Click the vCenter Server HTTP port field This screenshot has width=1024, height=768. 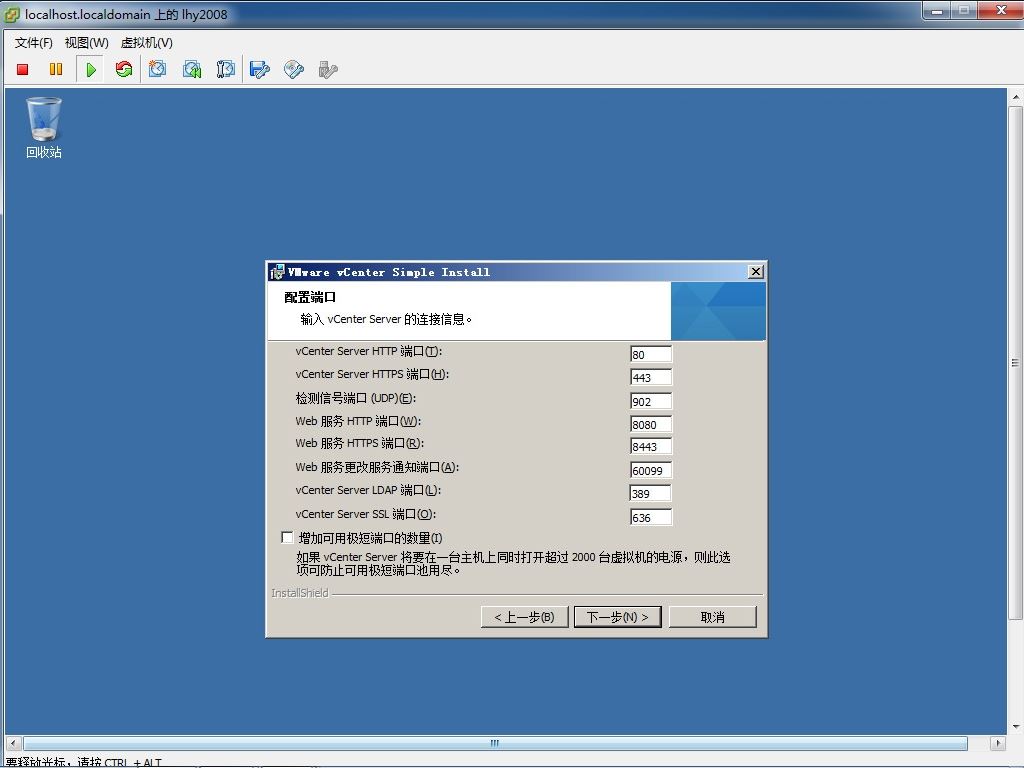(x=650, y=354)
